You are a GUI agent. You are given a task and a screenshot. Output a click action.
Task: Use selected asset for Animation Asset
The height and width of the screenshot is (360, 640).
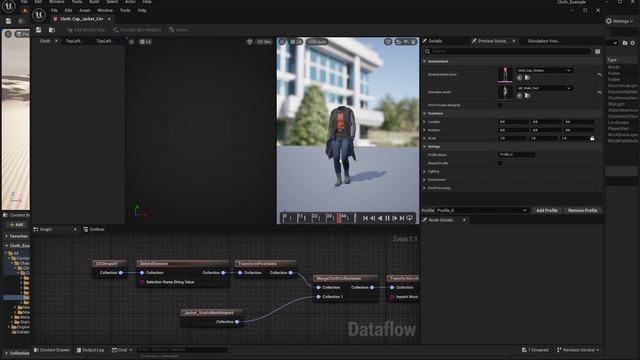pyautogui.click(x=520, y=96)
